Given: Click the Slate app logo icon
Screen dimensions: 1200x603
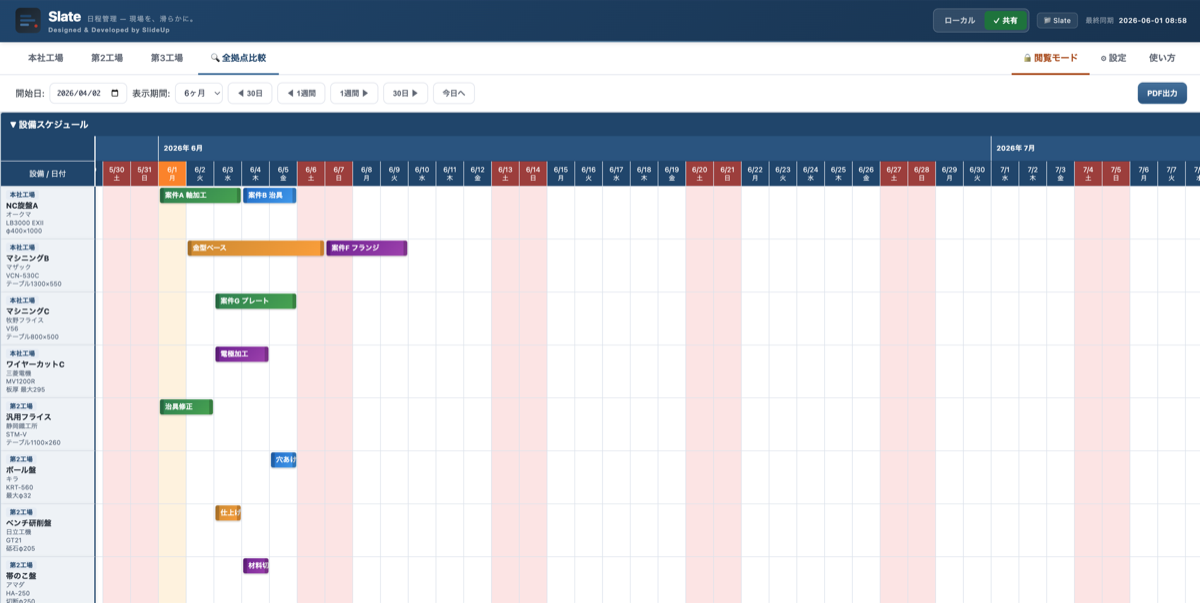Looking at the screenshot, I should [x=28, y=20].
